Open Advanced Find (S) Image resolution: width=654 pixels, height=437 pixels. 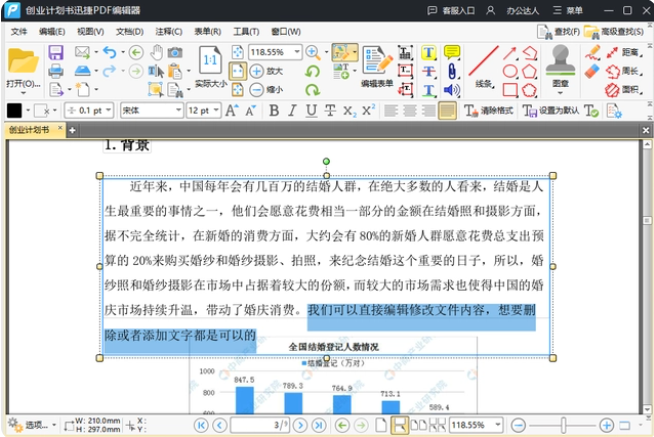614,32
